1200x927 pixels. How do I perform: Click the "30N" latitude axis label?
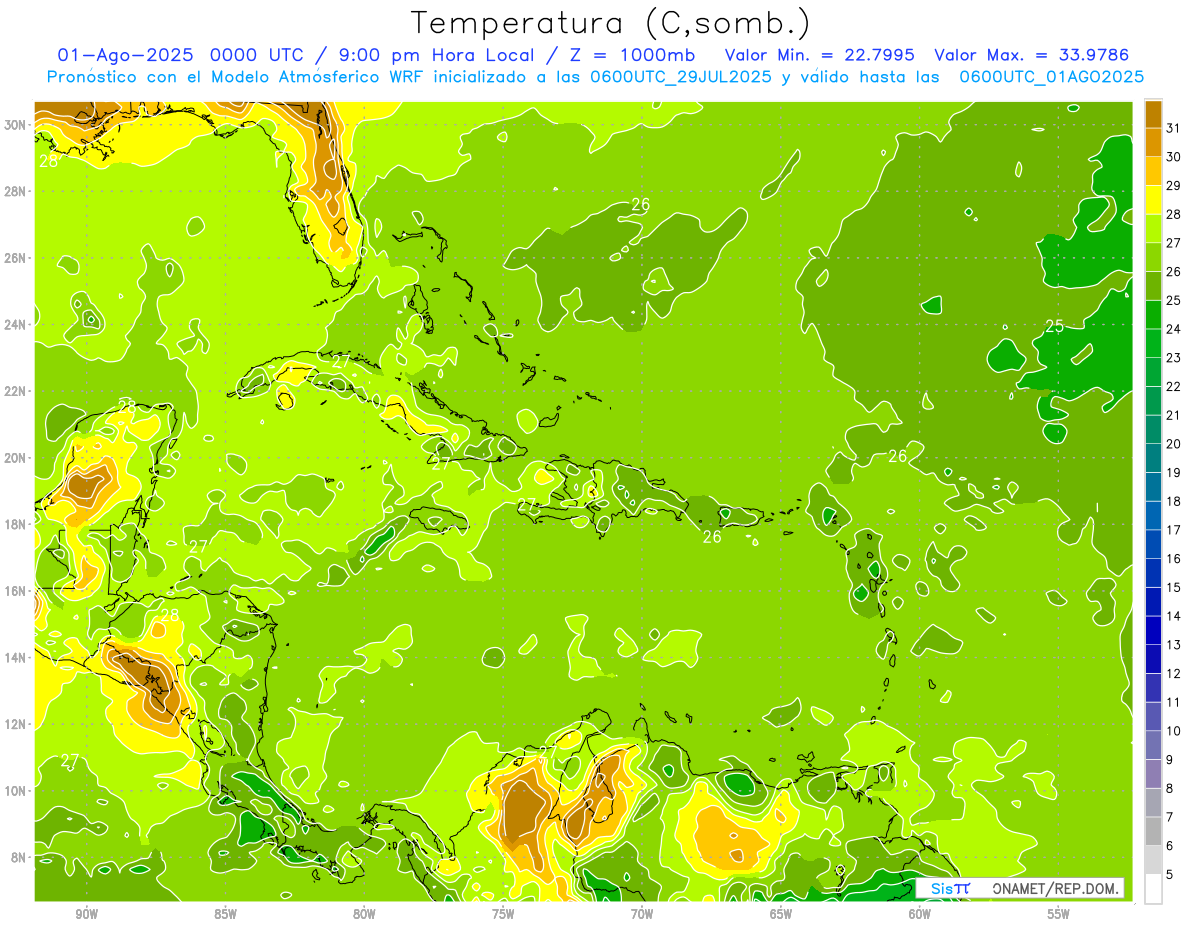17,124
